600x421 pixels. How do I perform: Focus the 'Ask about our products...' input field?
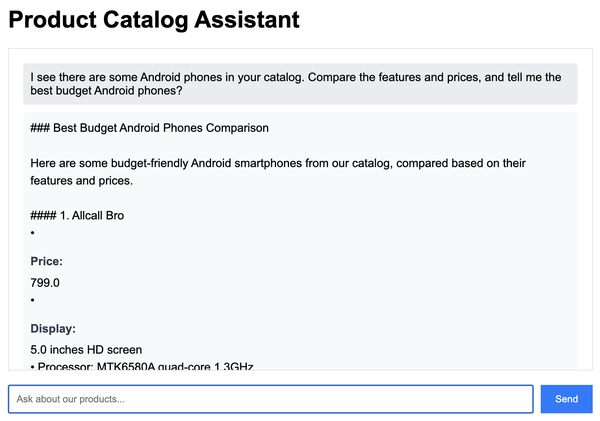(270, 399)
